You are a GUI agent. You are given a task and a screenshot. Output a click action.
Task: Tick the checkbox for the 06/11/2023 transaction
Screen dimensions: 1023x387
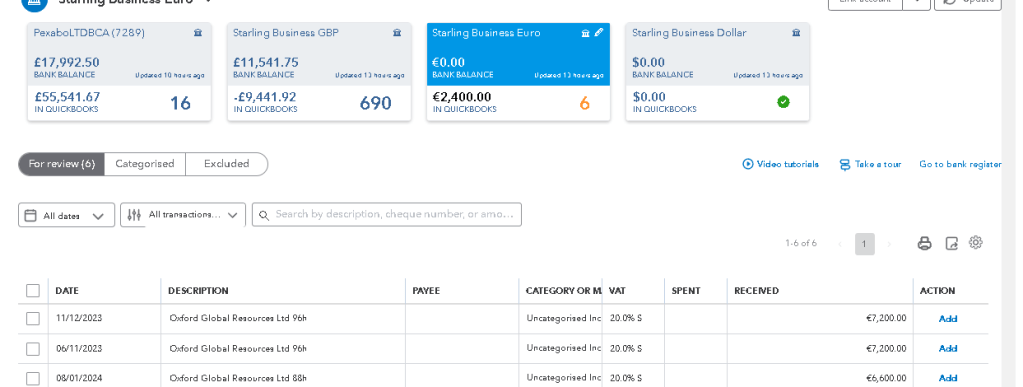33,348
